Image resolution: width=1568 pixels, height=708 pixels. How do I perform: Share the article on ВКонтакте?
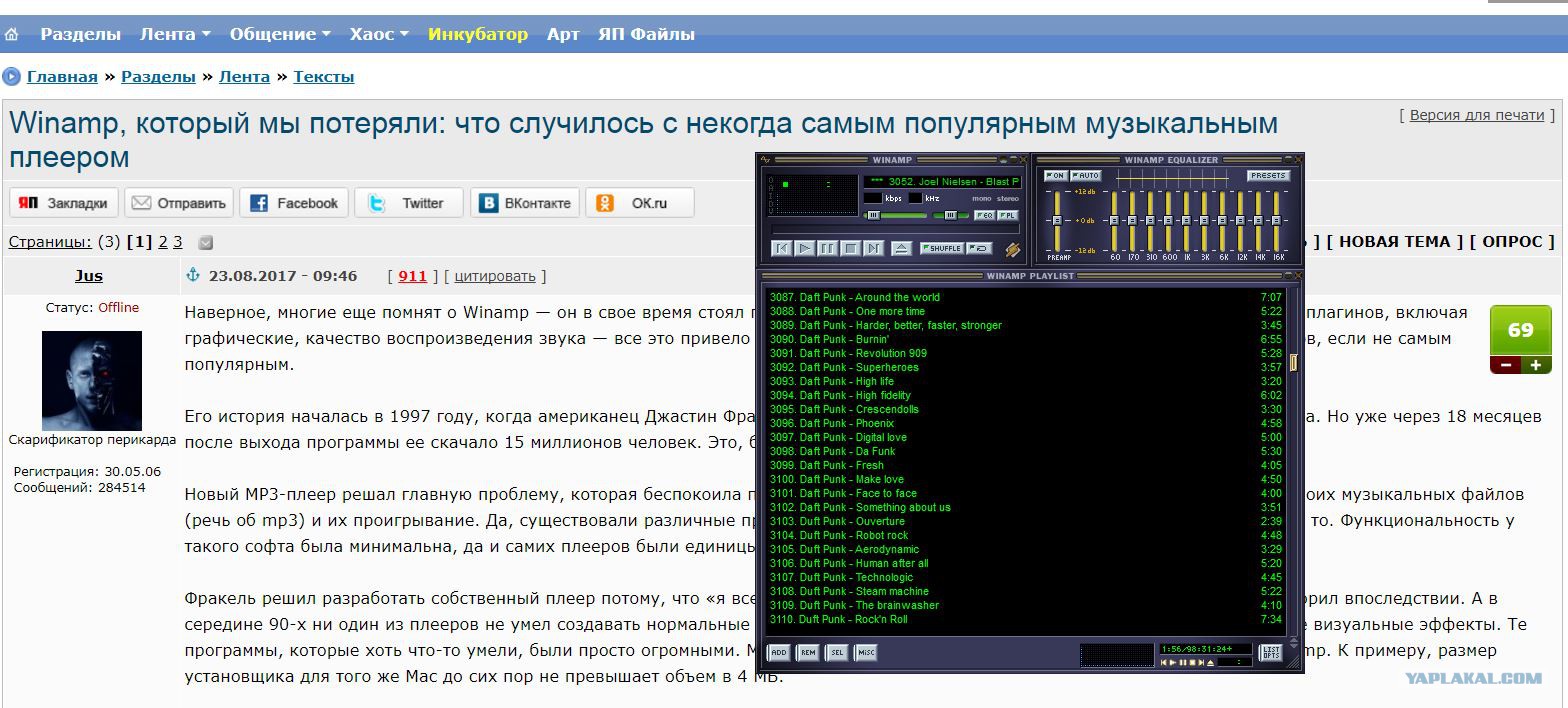525,203
